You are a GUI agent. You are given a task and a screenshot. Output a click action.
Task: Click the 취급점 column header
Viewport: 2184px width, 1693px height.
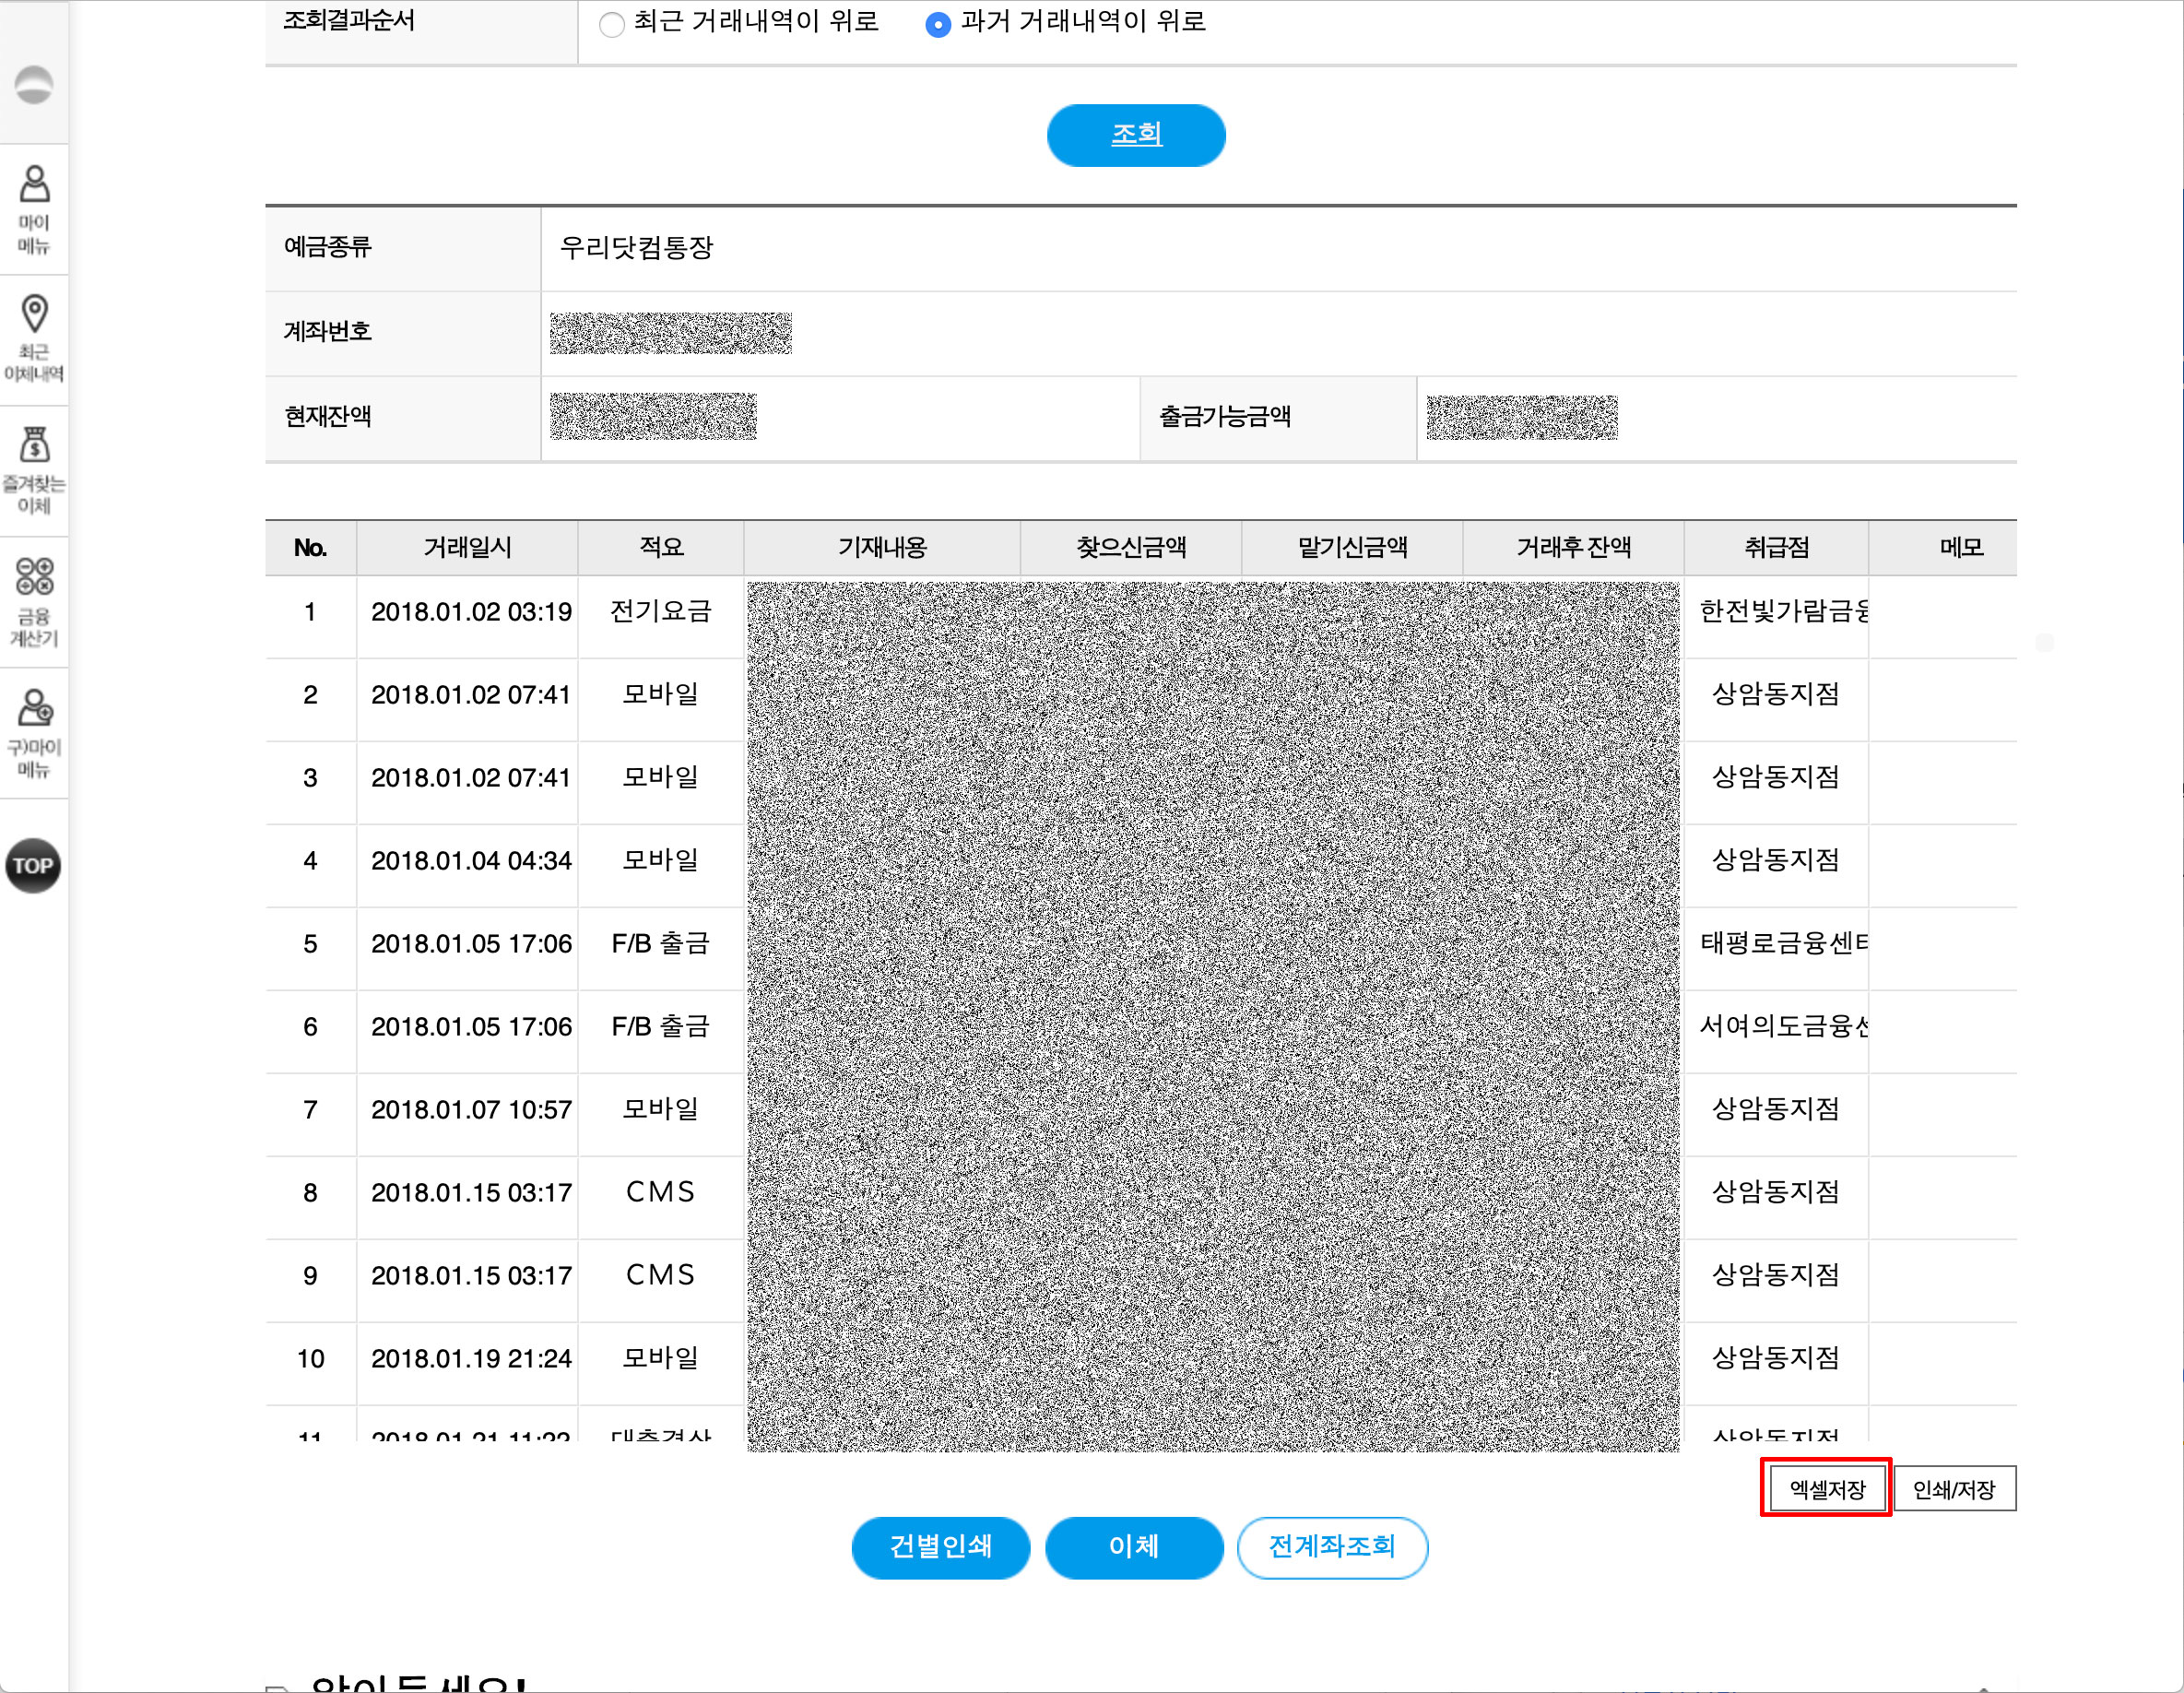click(1776, 547)
